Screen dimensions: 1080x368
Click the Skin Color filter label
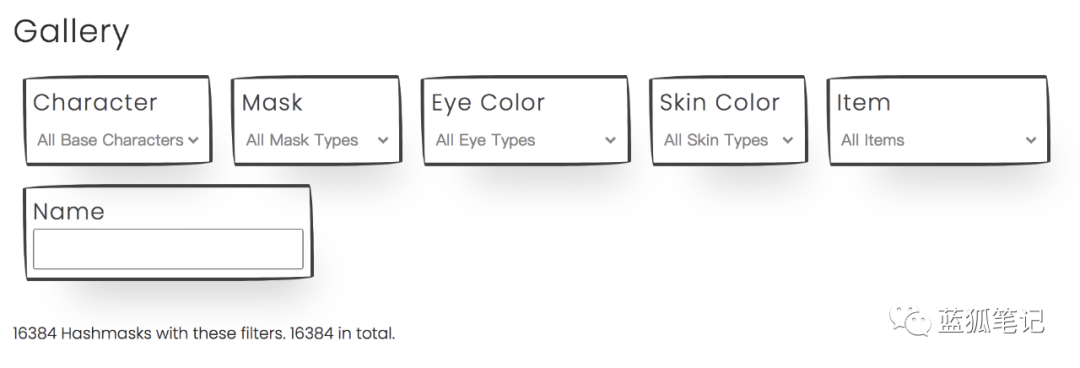720,102
